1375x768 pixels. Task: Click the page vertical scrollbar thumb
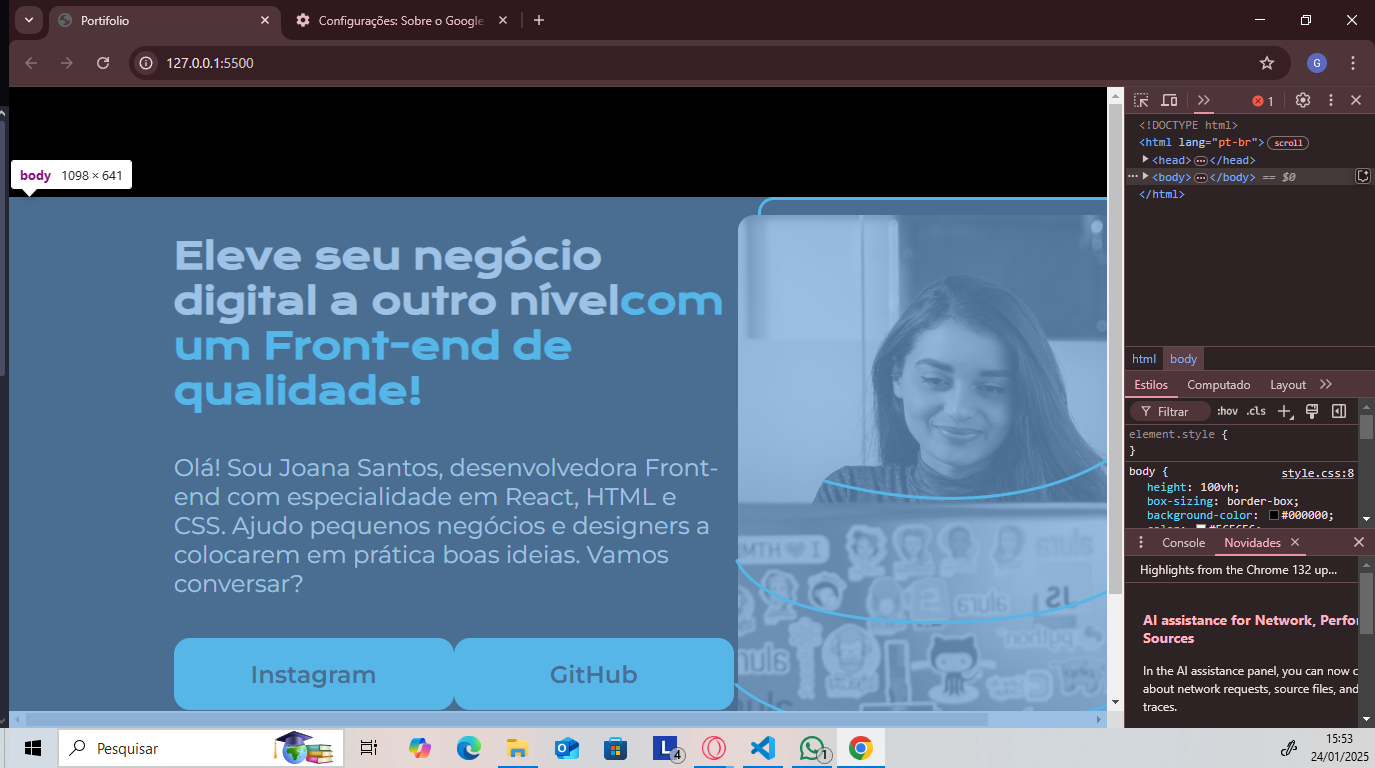point(1115,348)
